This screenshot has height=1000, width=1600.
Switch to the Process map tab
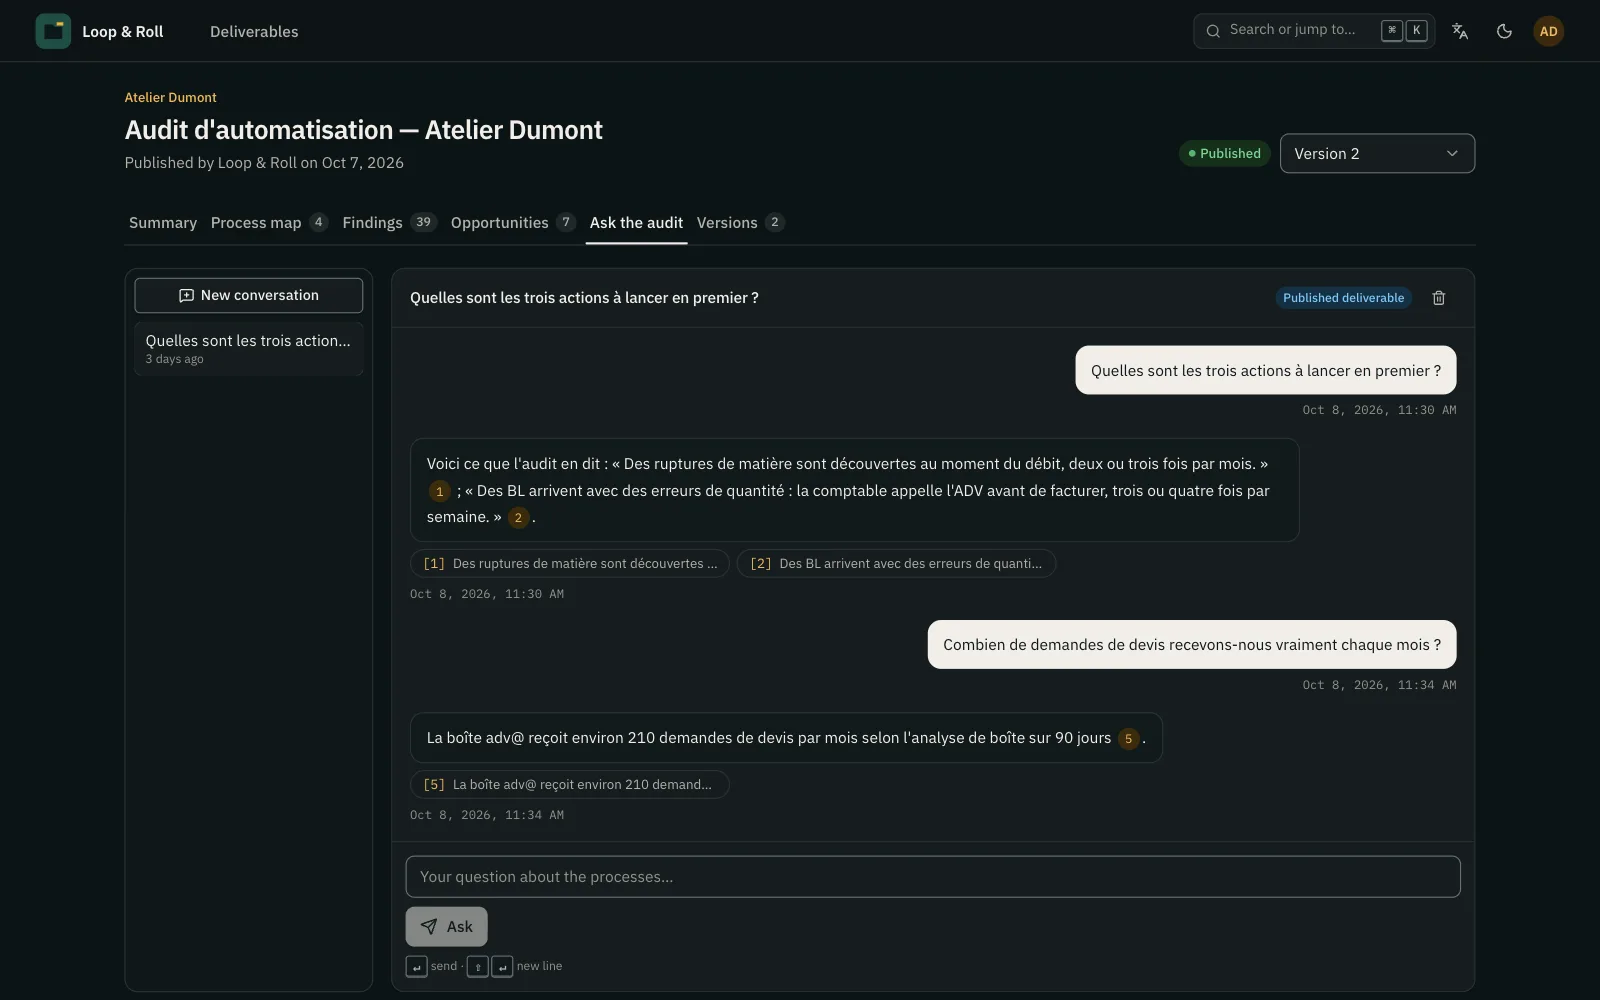tap(269, 222)
